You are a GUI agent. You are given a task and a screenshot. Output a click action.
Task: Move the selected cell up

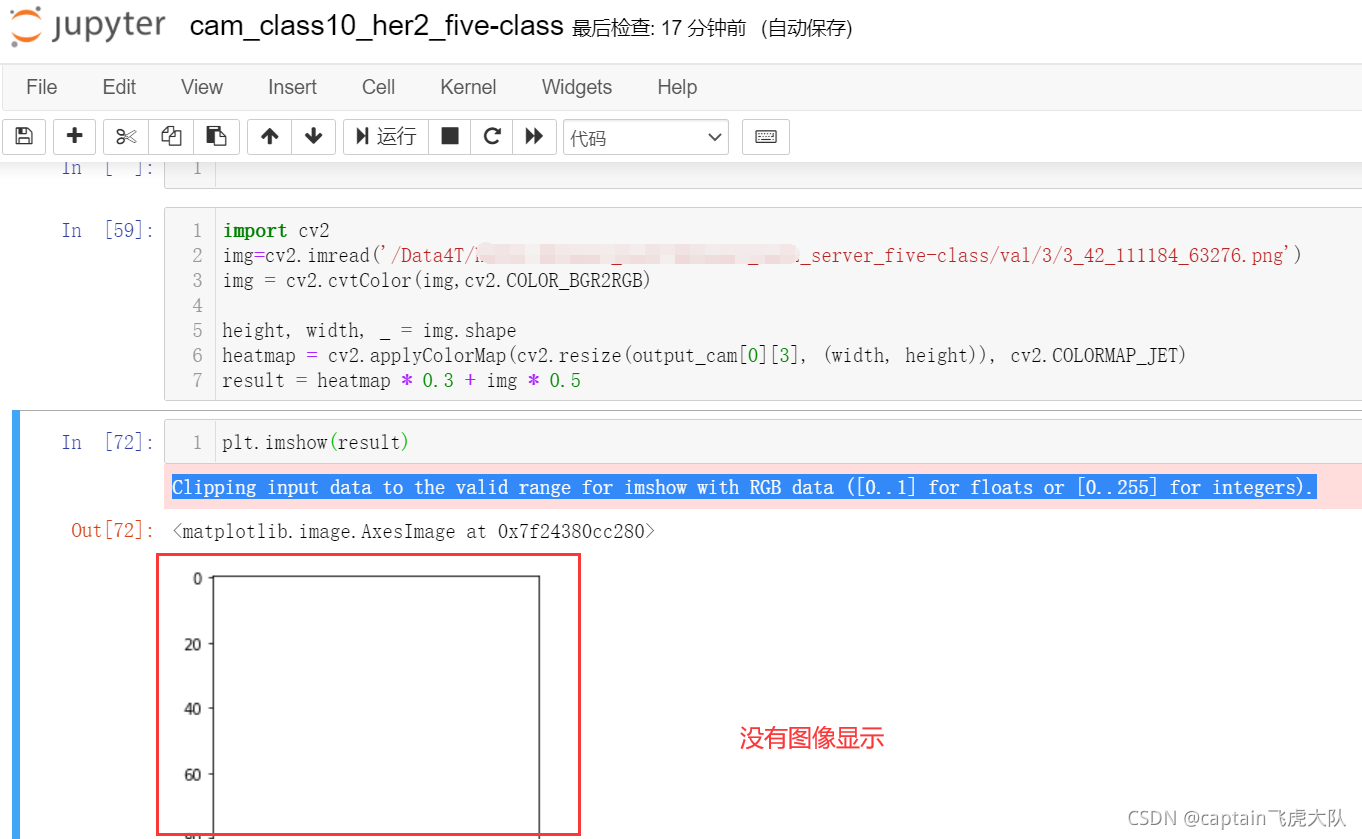pos(268,136)
